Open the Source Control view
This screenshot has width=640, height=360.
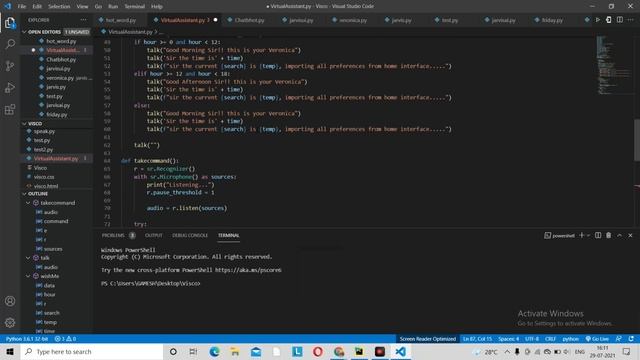10,66
